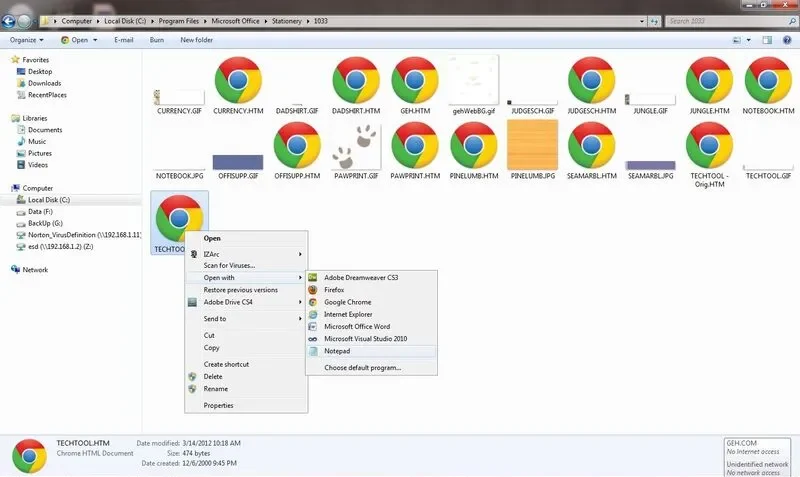Click Restore previous versions
The height and width of the screenshot is (477, 800).
point(246,290)
